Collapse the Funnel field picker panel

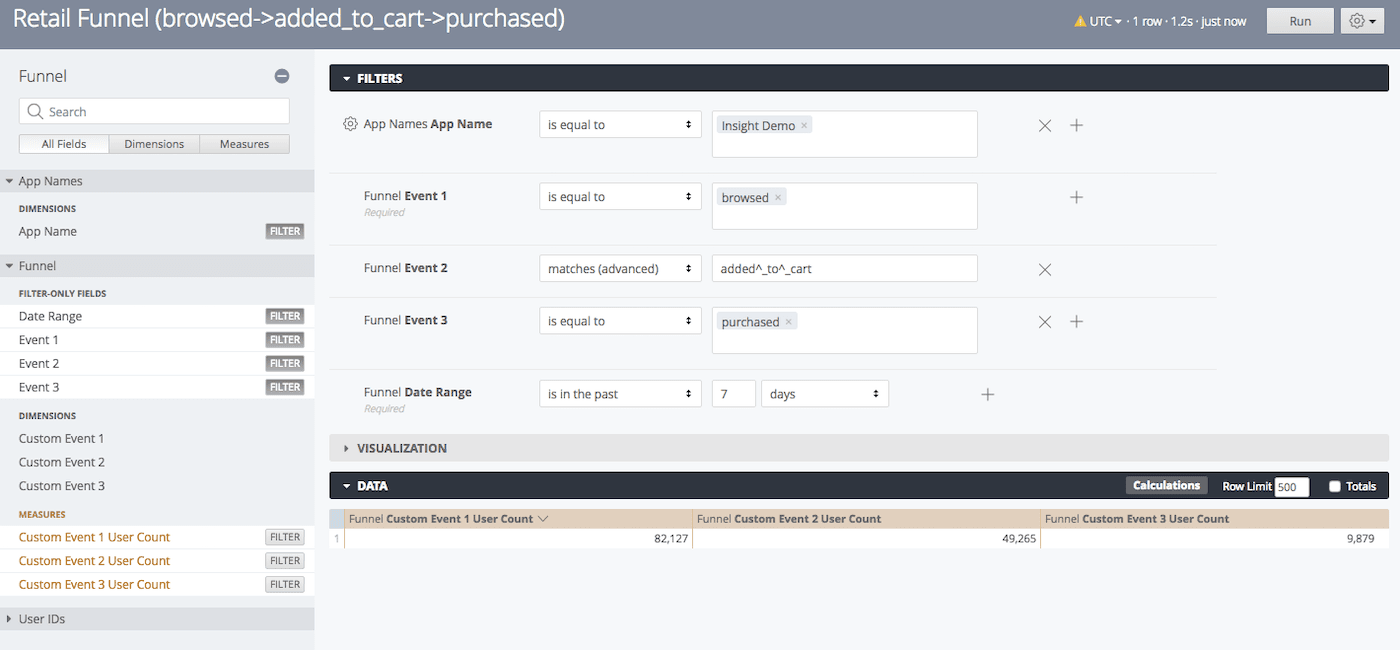click(x=282, y=76)
